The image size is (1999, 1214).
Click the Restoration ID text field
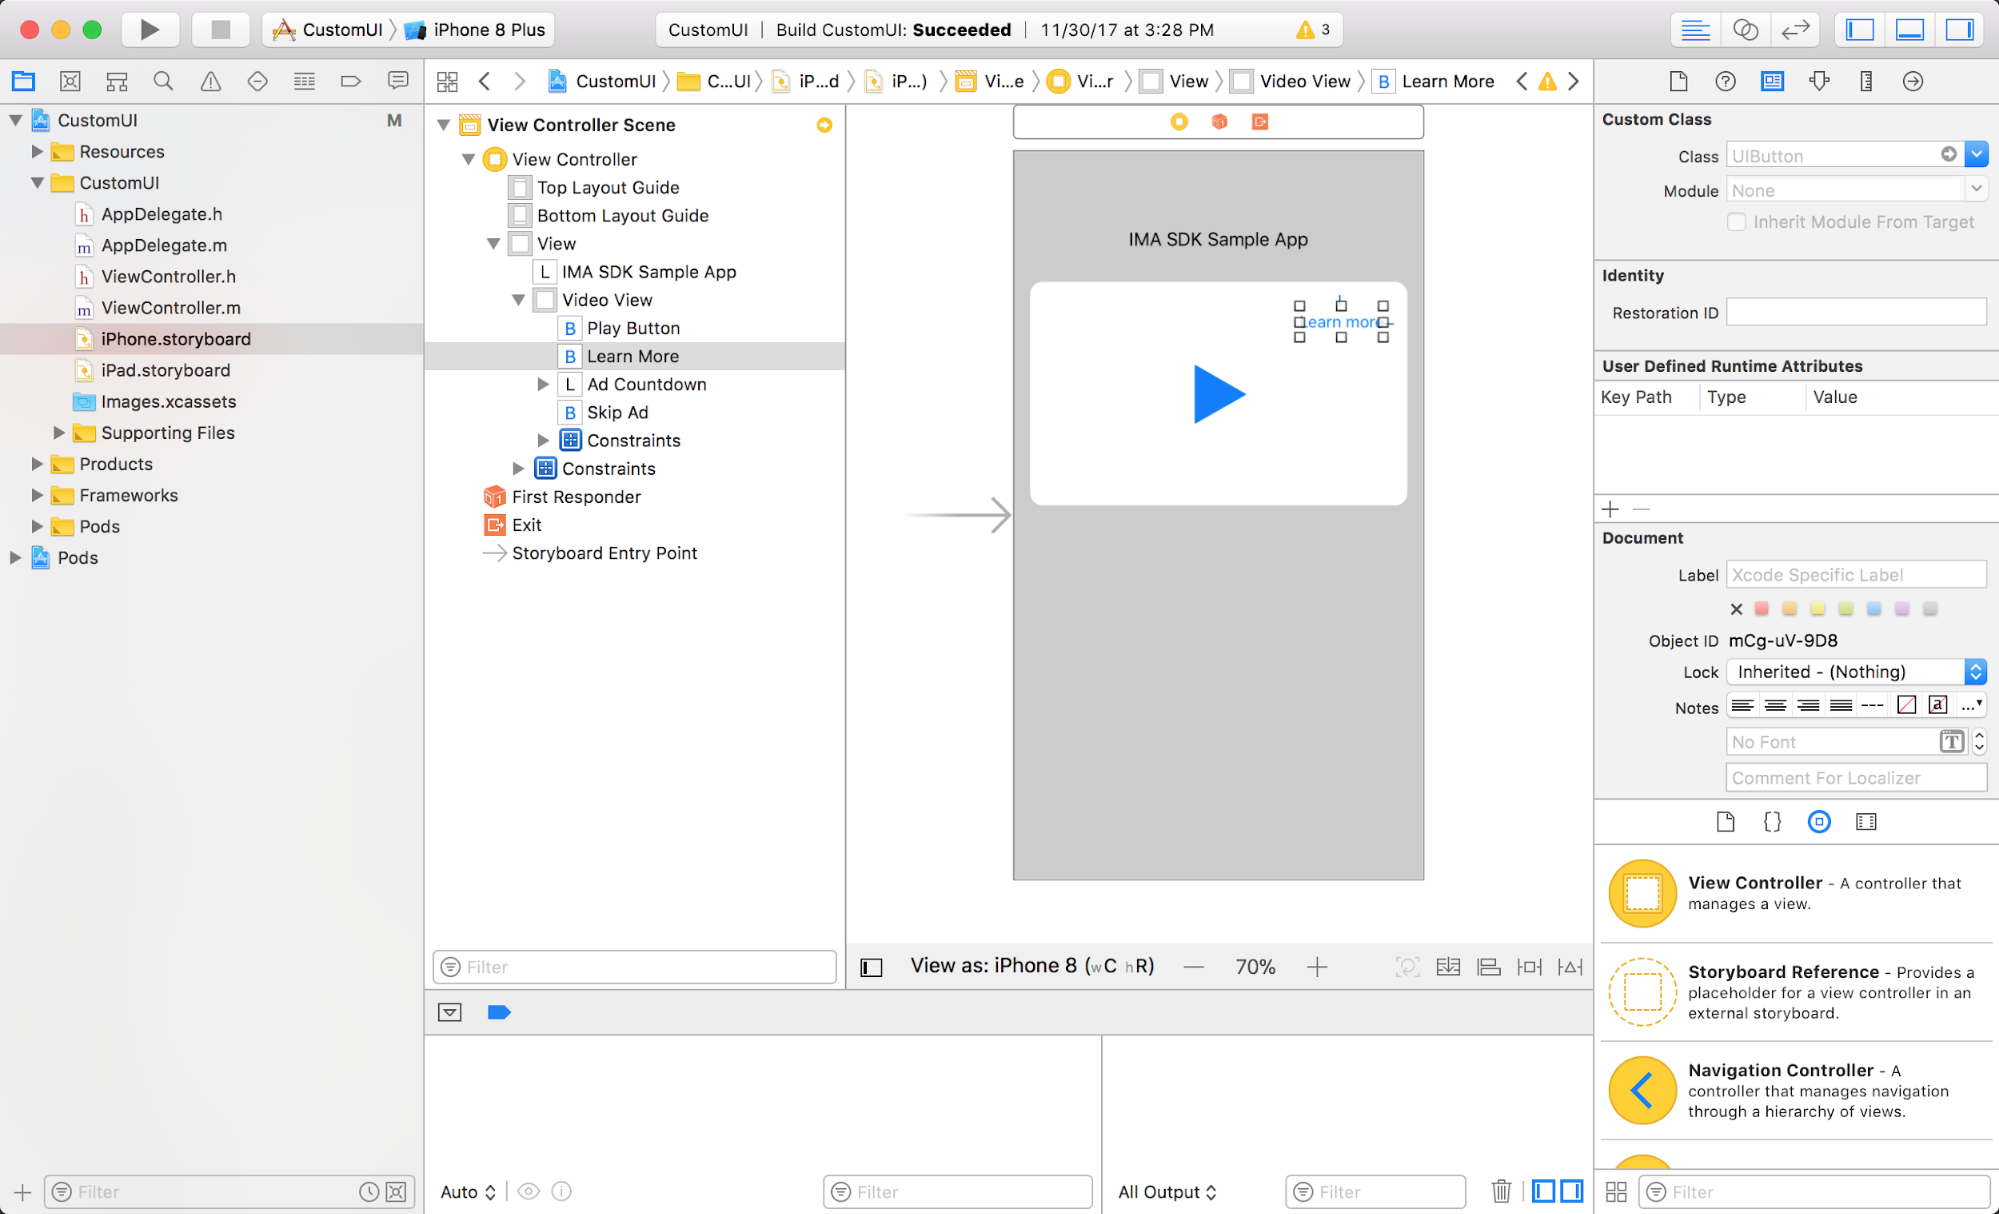[1855, 313]
